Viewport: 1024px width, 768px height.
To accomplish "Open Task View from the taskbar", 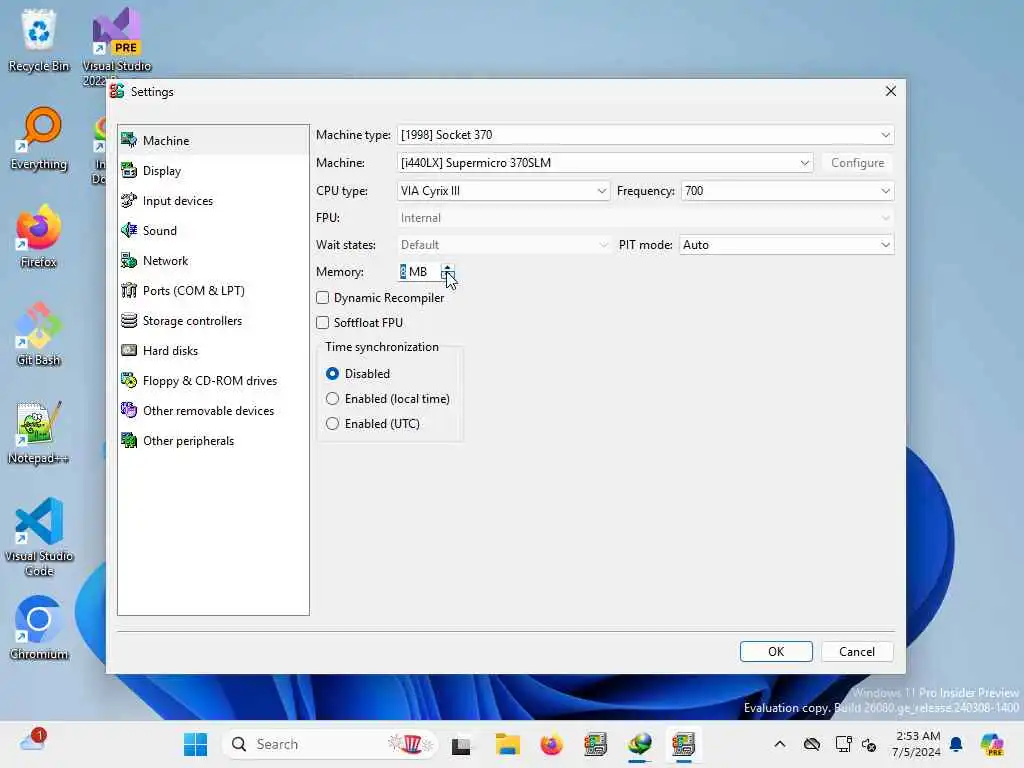I will 462,744.
